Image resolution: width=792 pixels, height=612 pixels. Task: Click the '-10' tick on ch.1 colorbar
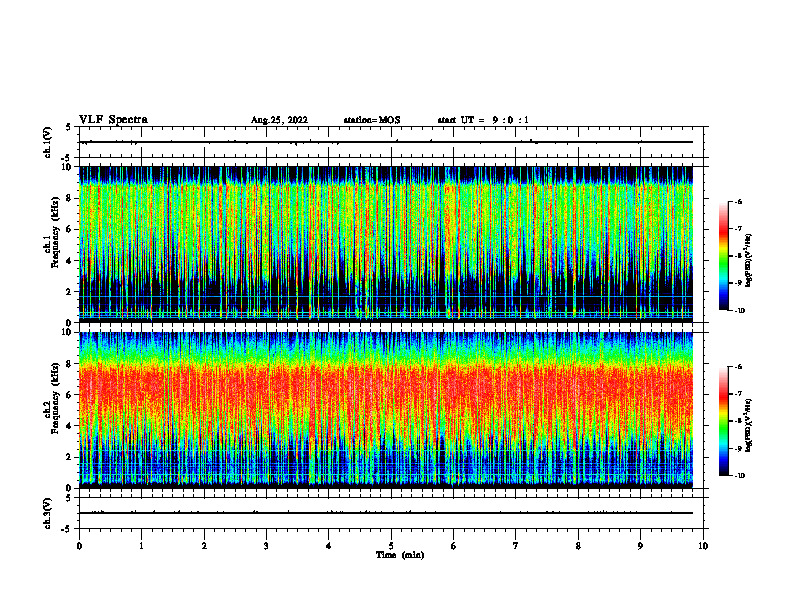tap(739, 311)
